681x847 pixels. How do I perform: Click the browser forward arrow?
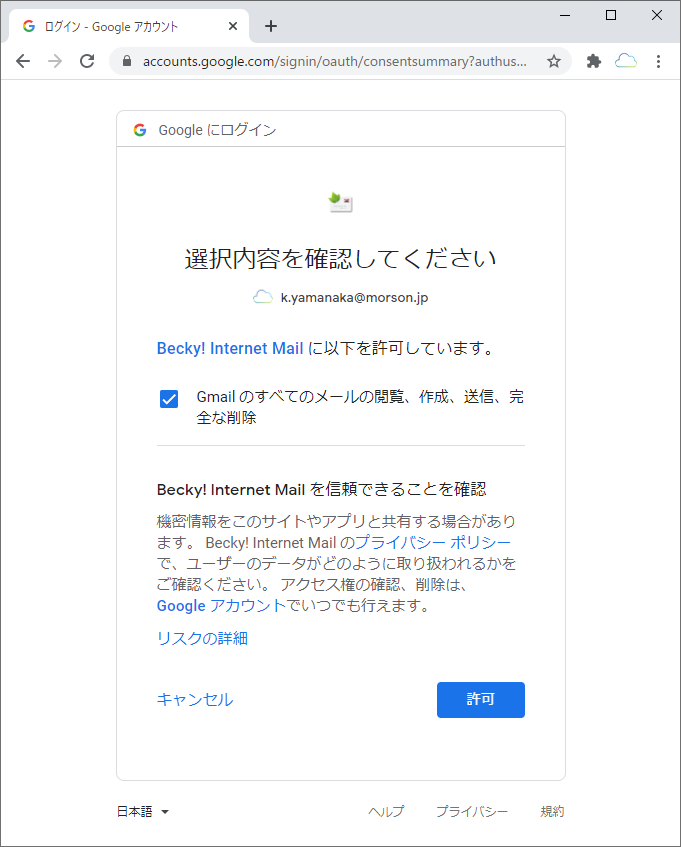[55, 61]
